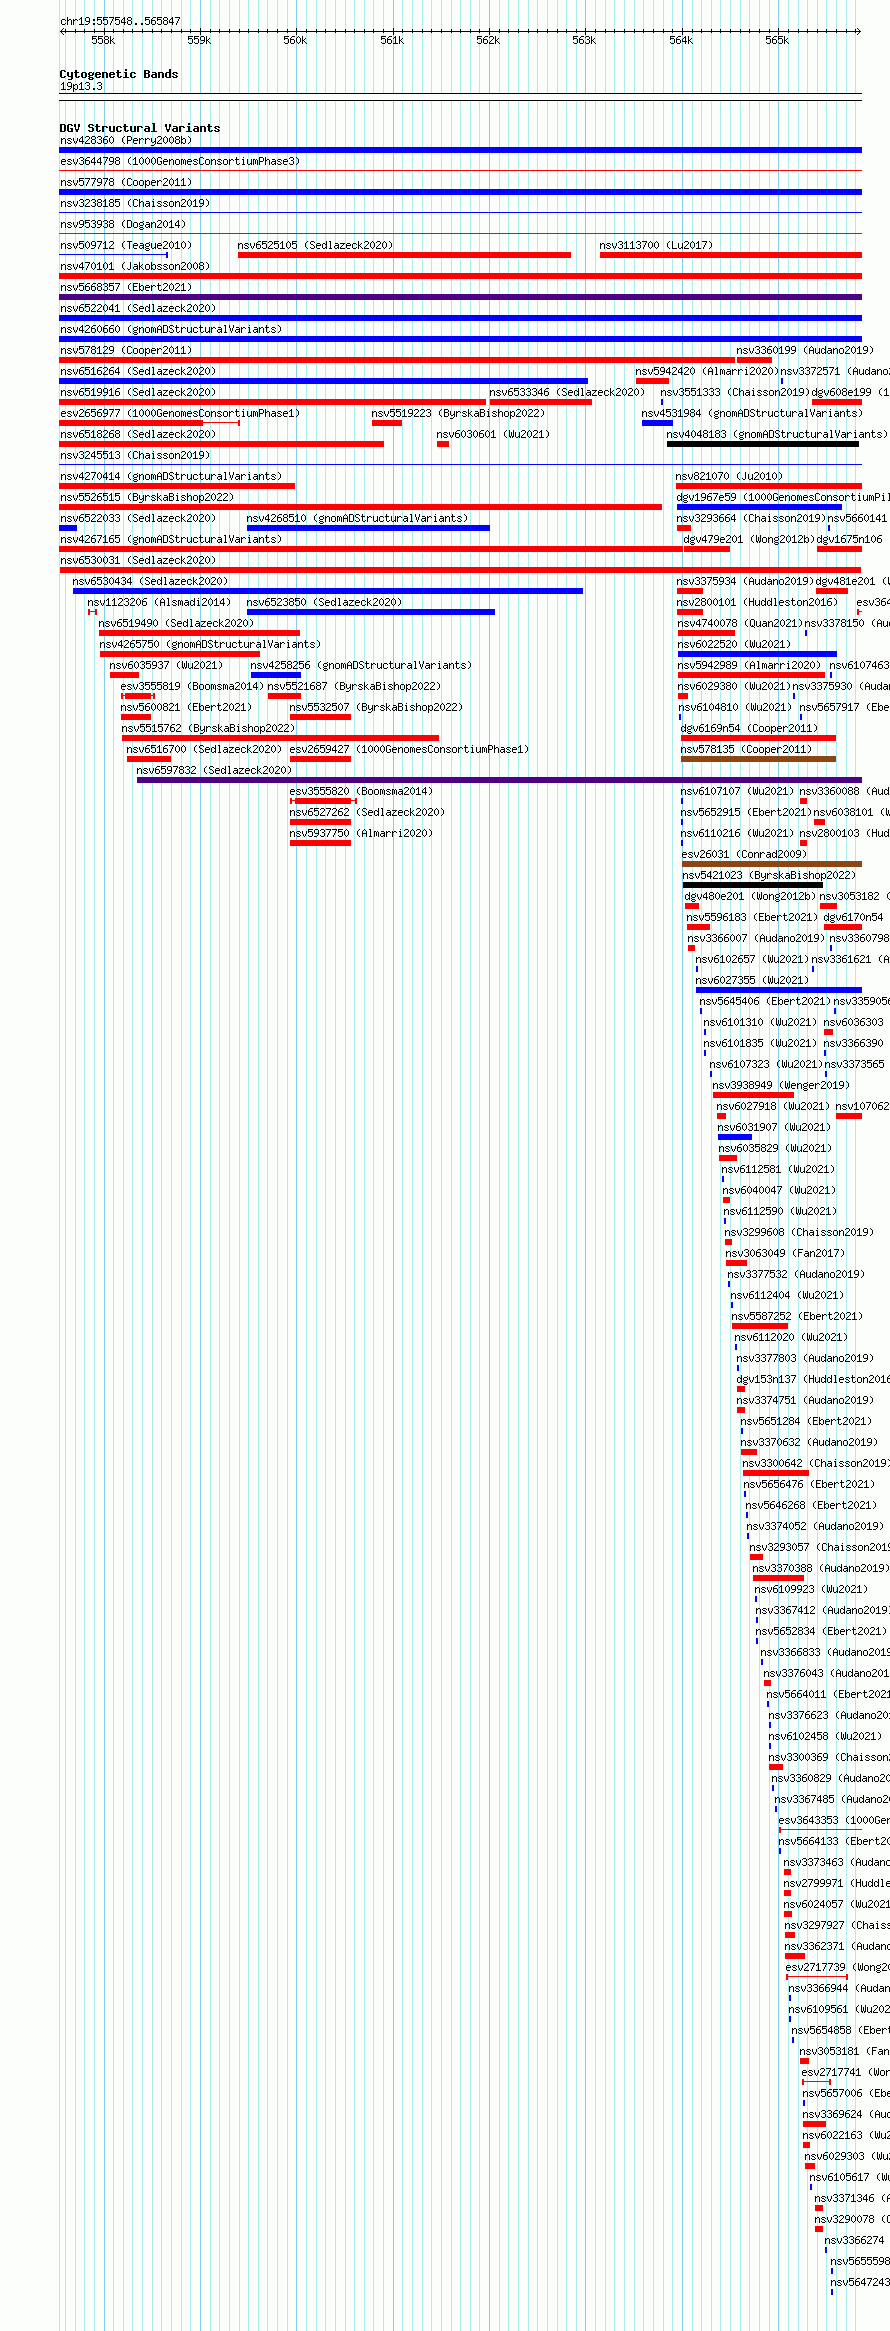890x2331 pixels.
Task: Open nsv6597832 (Sedlazeck2020) label
Action: click(x=214, y=771)
